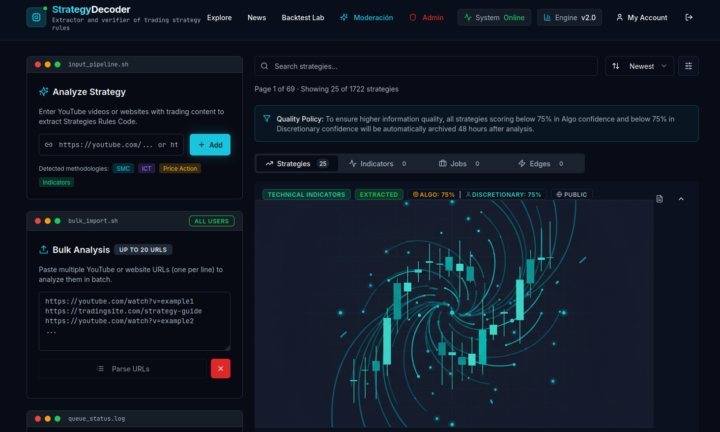
Task: Click 'Page 1 of 69' pagination text
Action: [x=275, y=89]
